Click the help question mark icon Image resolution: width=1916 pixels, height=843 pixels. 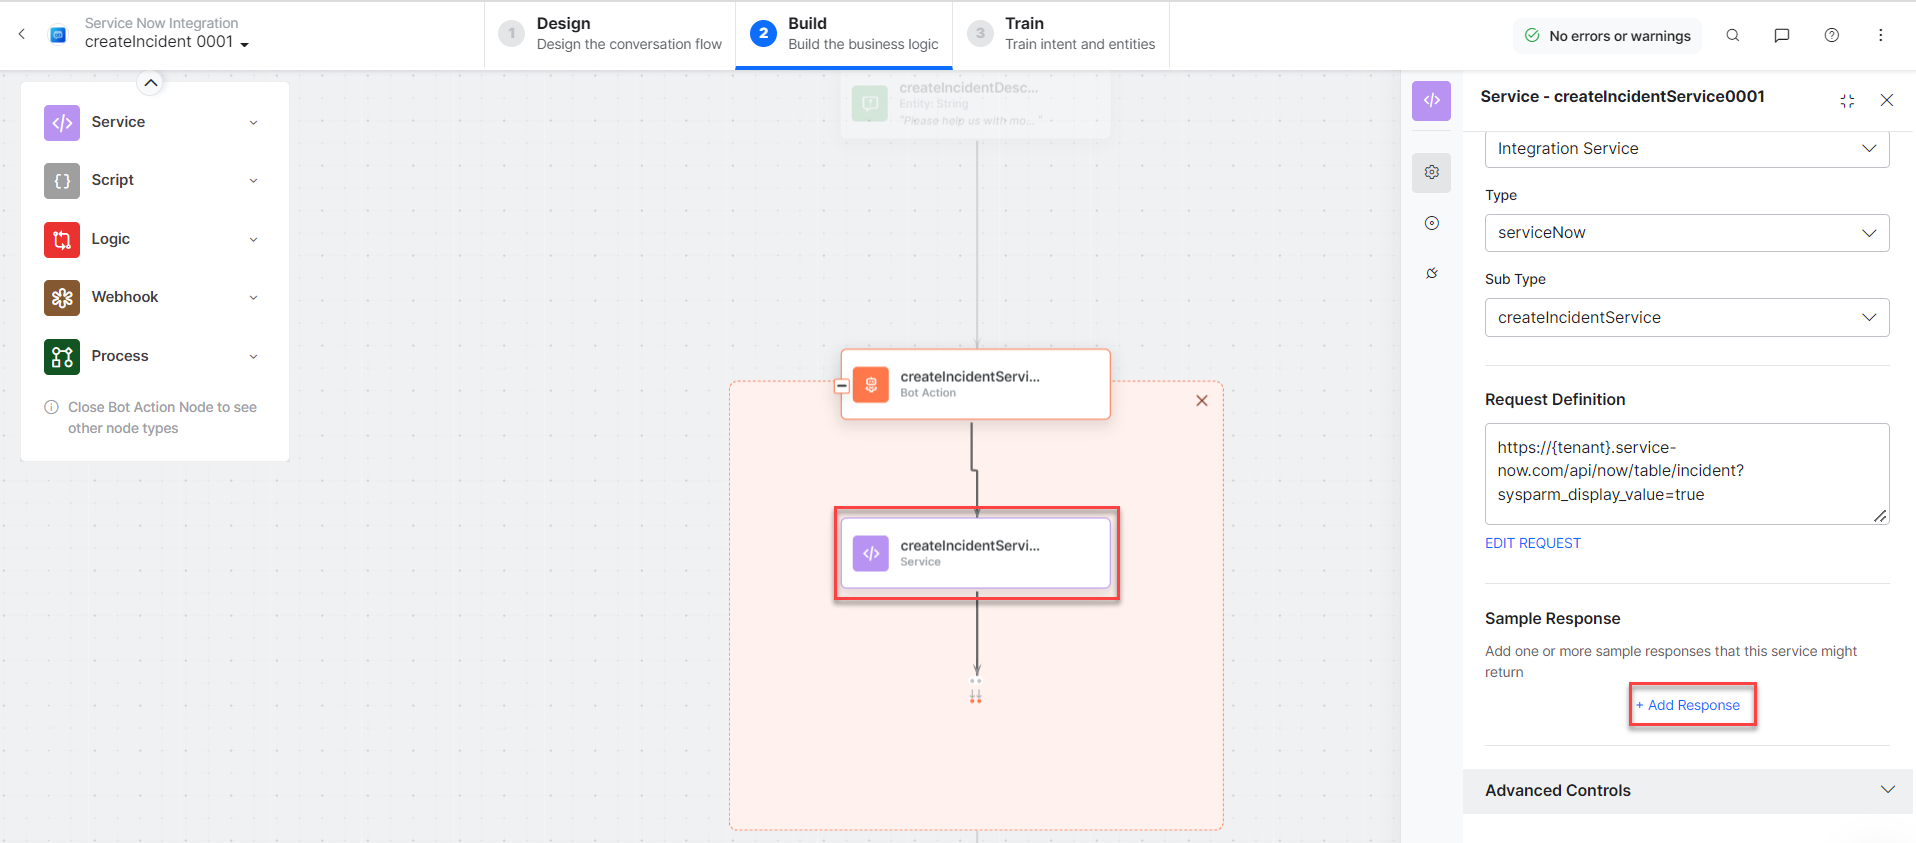pyautogui.click(x=1831, y=35)
